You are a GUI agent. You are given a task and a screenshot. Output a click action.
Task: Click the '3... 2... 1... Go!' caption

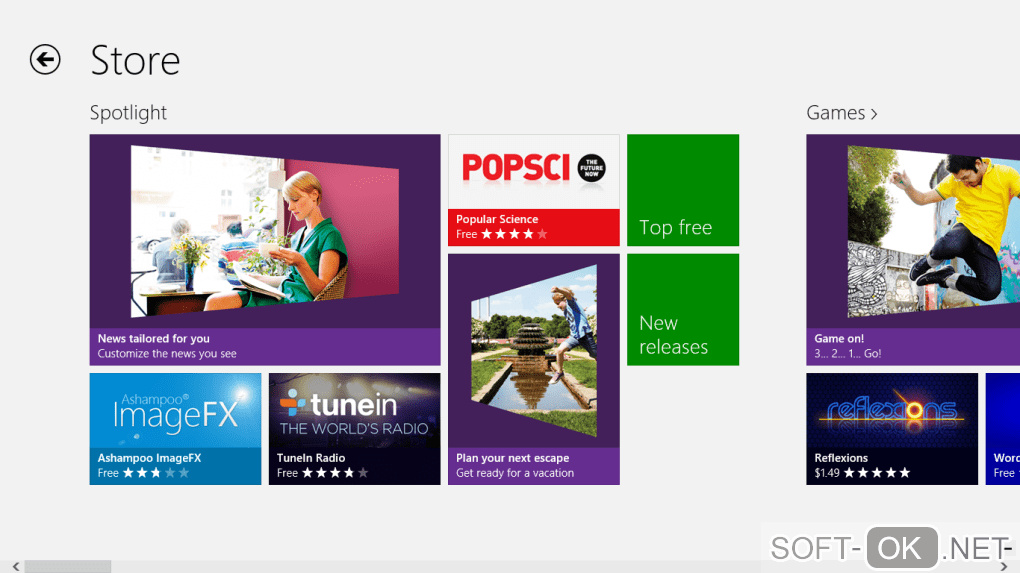point(848,354)
